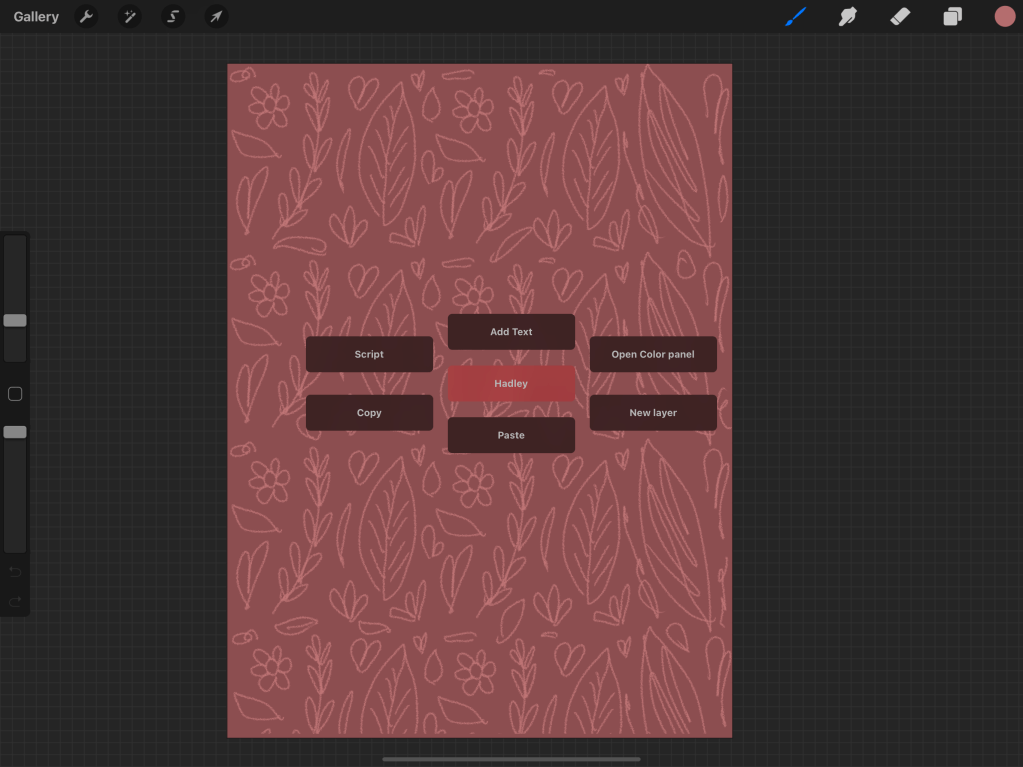This screenshot has width=1023, height=767.
Task: Tap the sidebar Modify square button
Action: pos(15,394)
